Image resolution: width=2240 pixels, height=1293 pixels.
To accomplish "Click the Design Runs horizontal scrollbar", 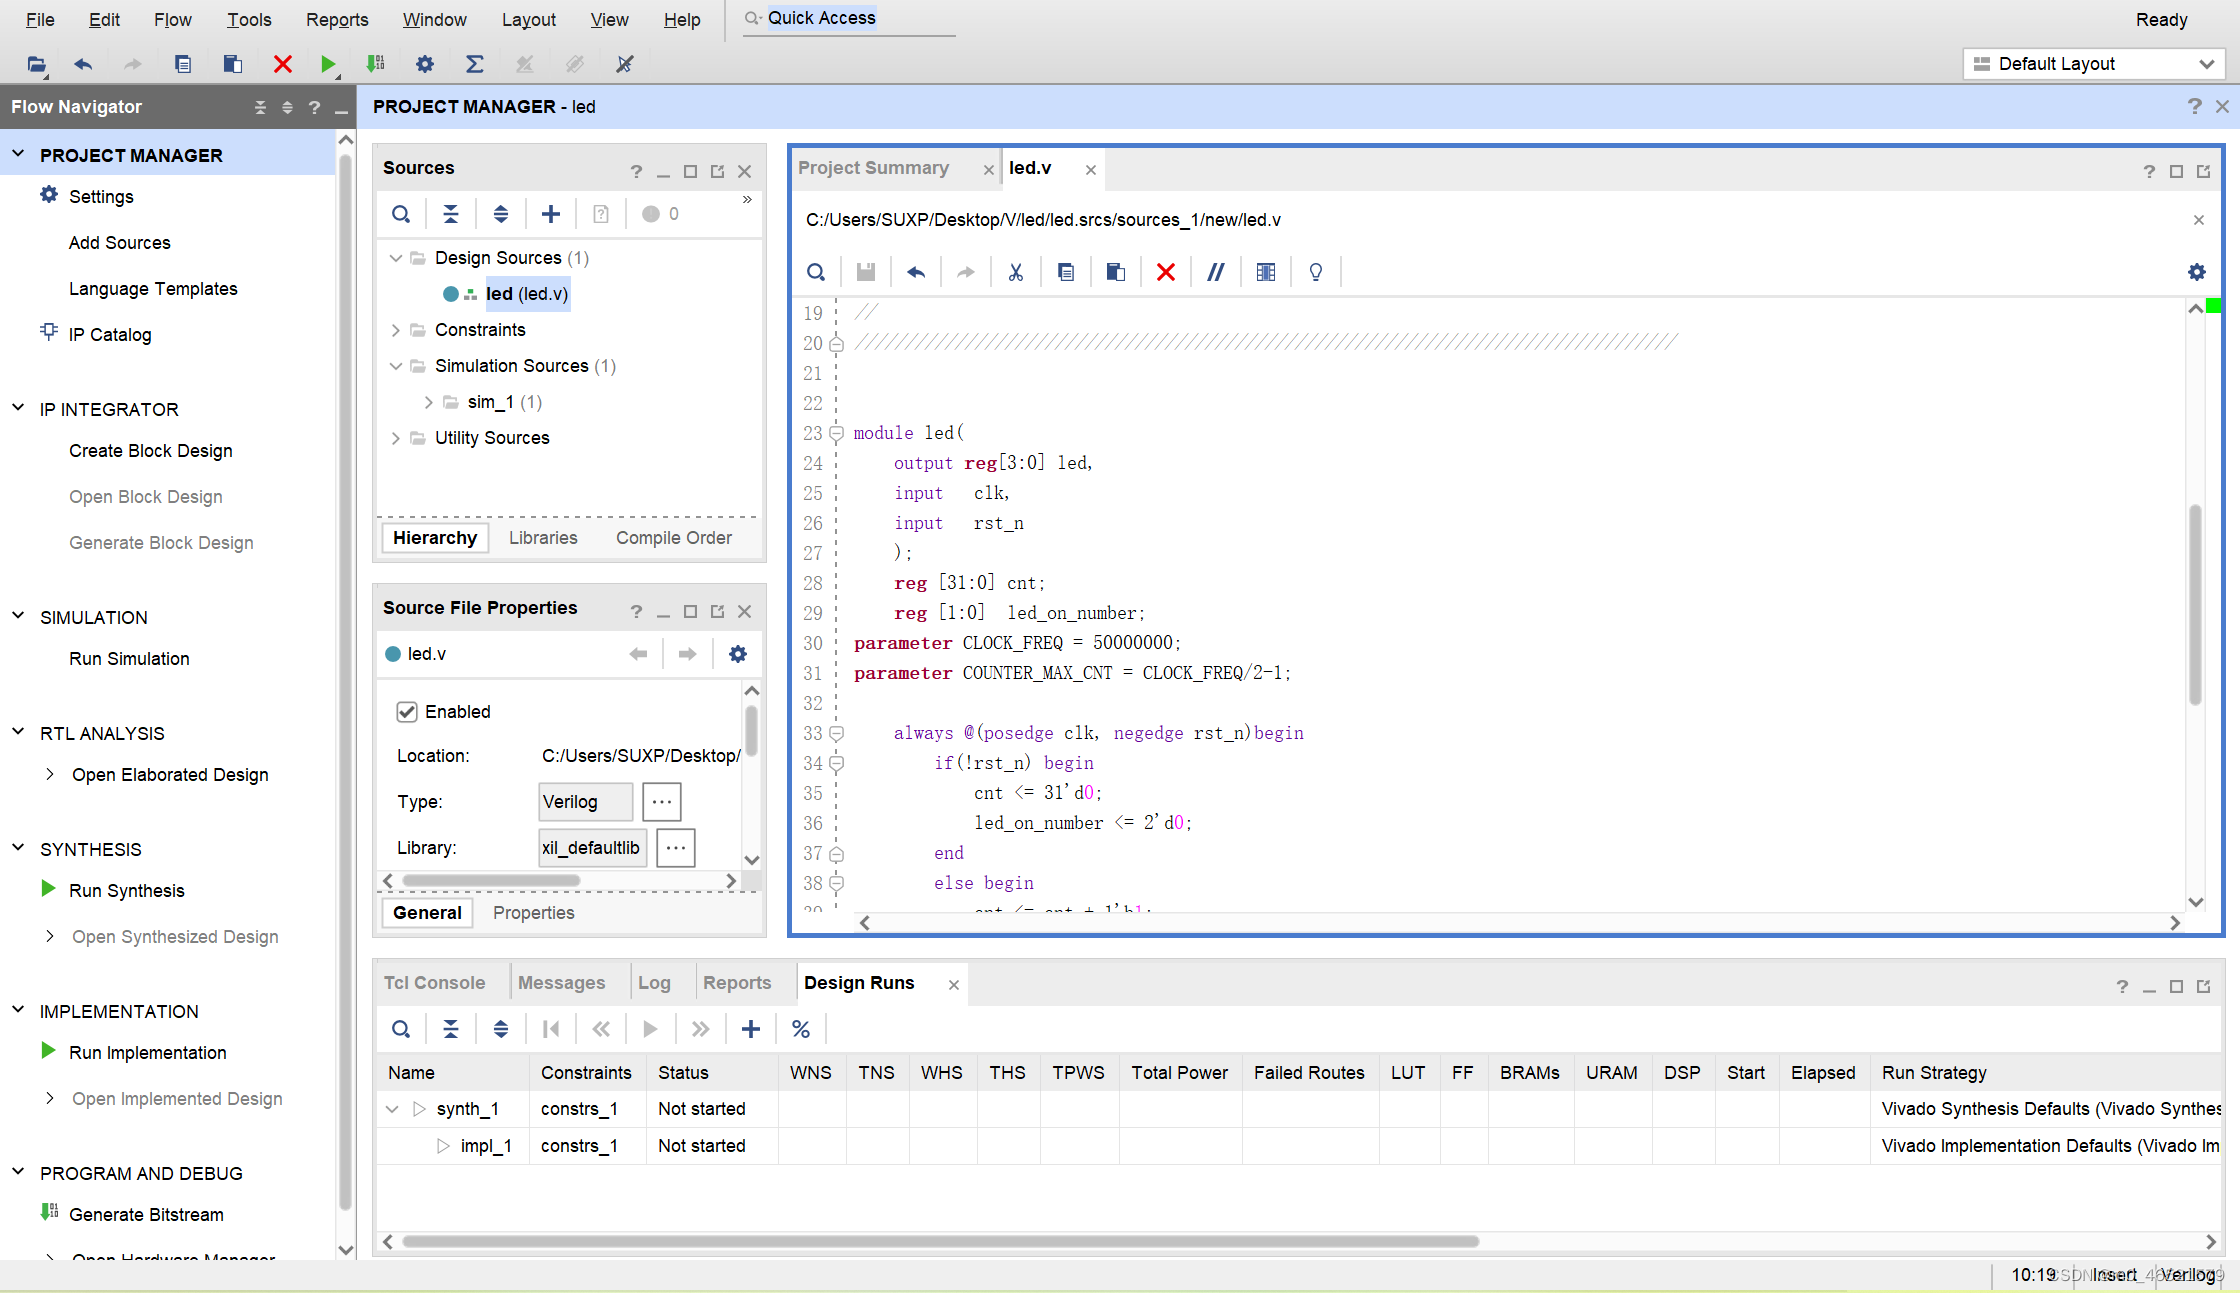I will point(940,1242).
